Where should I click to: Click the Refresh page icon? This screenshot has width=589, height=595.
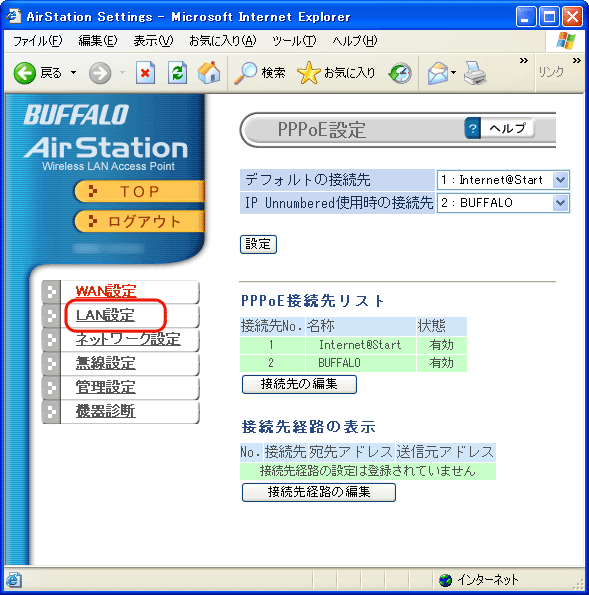tap(178, 72)
